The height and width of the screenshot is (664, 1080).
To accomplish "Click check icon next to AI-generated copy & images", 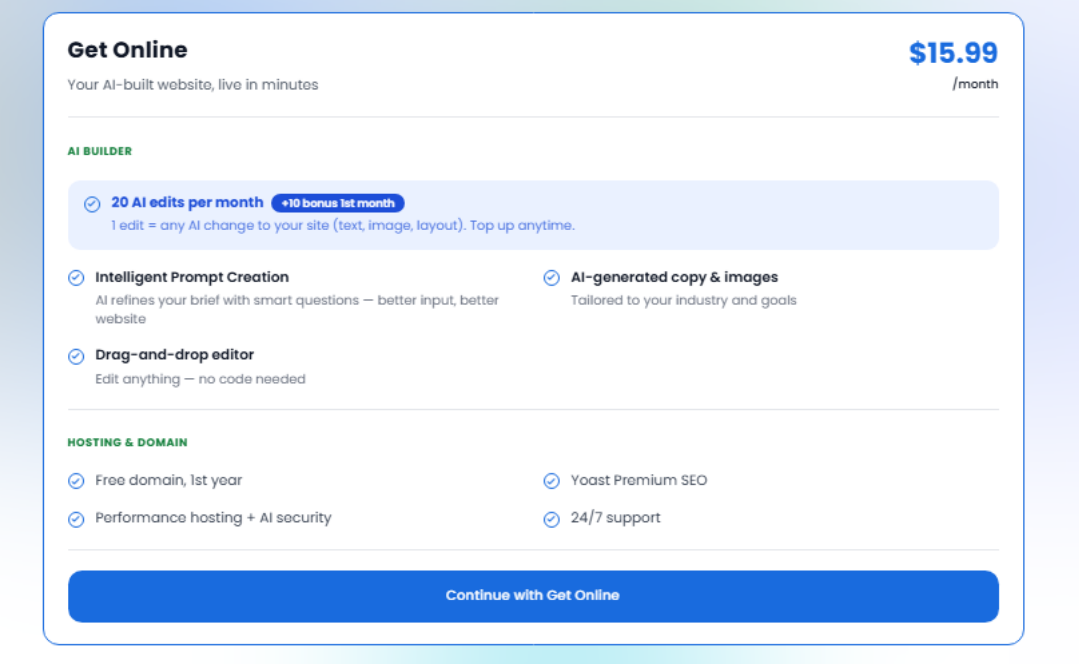I will (x=552, y=278).
